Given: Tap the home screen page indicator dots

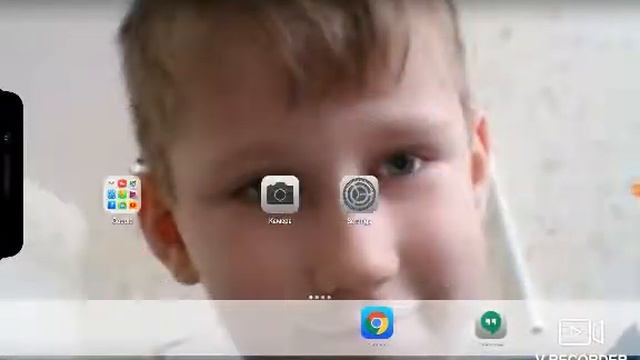Looking at the screenshot, I should 320,297.
